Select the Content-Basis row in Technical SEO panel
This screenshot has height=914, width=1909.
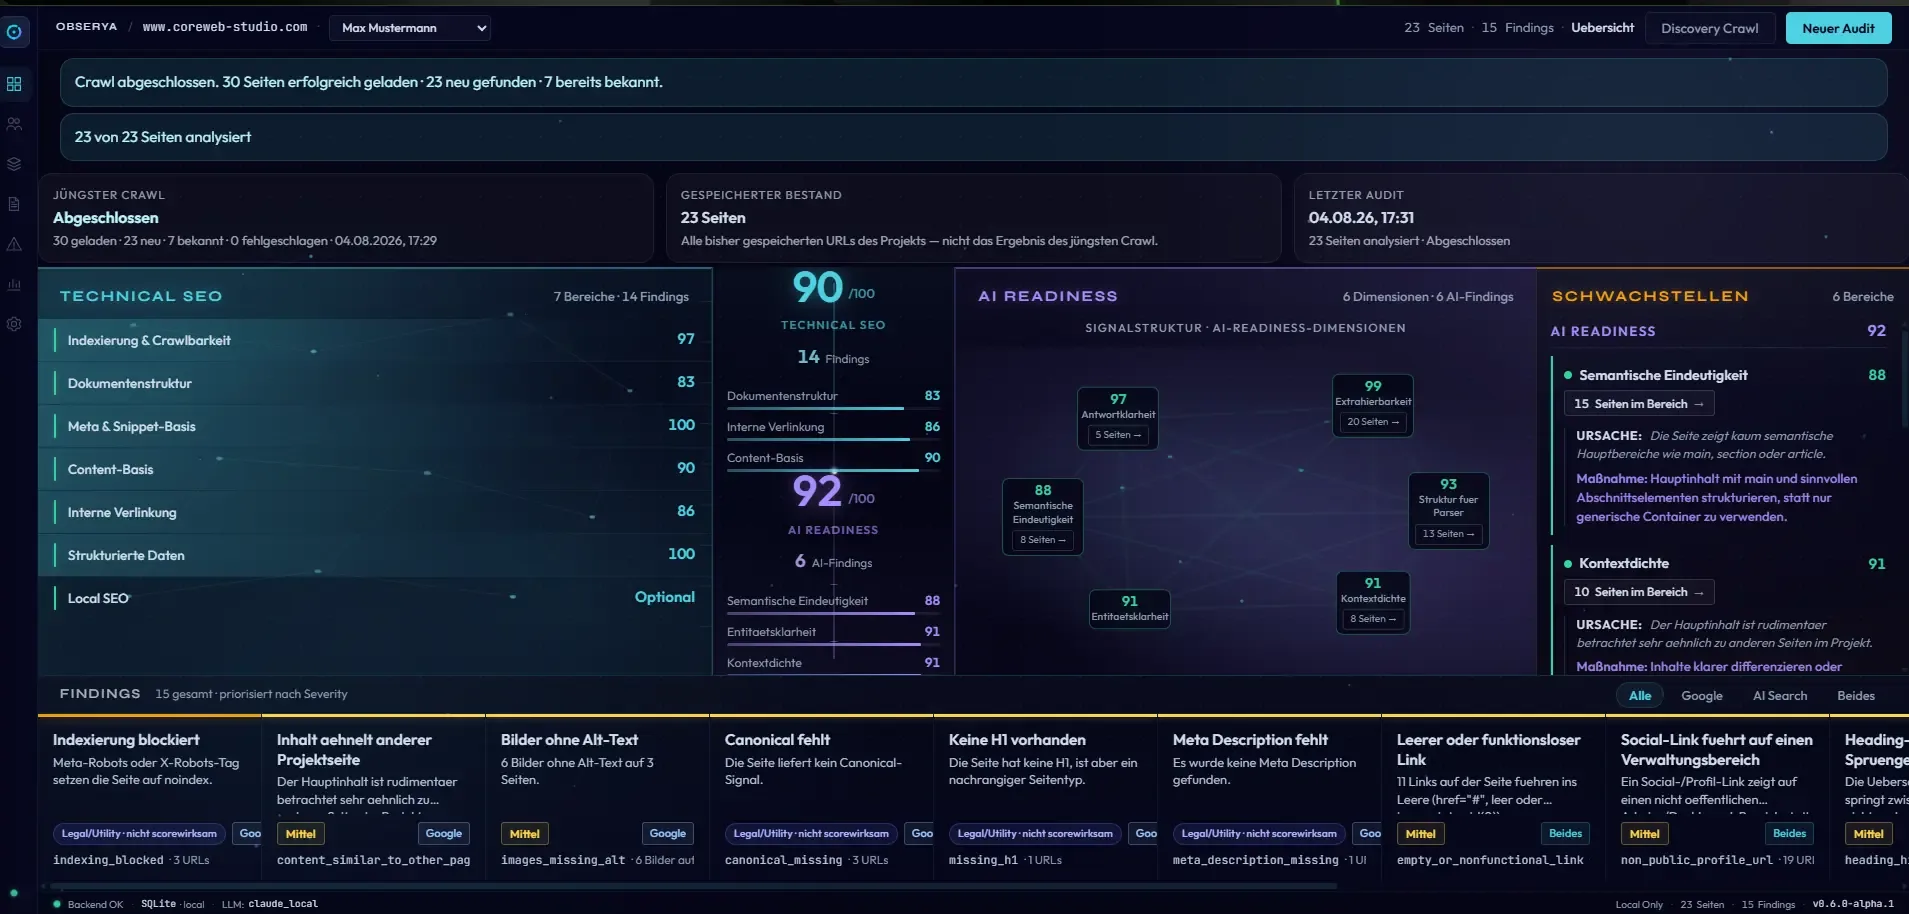[375, 469]
